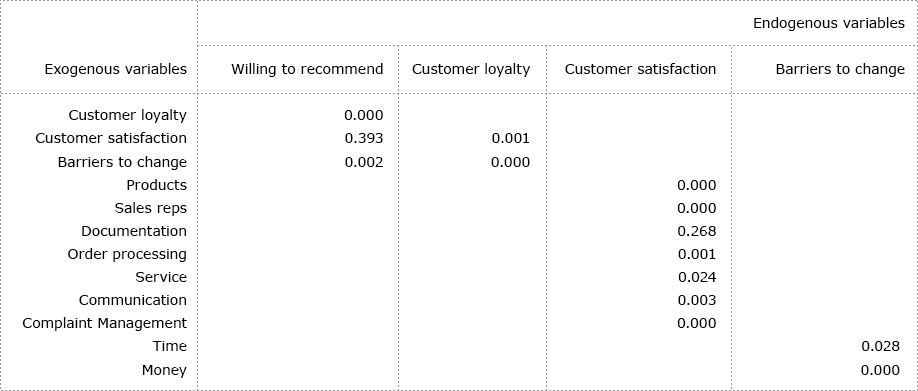Click the 0.002 value under Willing to recommend
Viewport: 918px width, 391px height.
click(x=364, y=162)
